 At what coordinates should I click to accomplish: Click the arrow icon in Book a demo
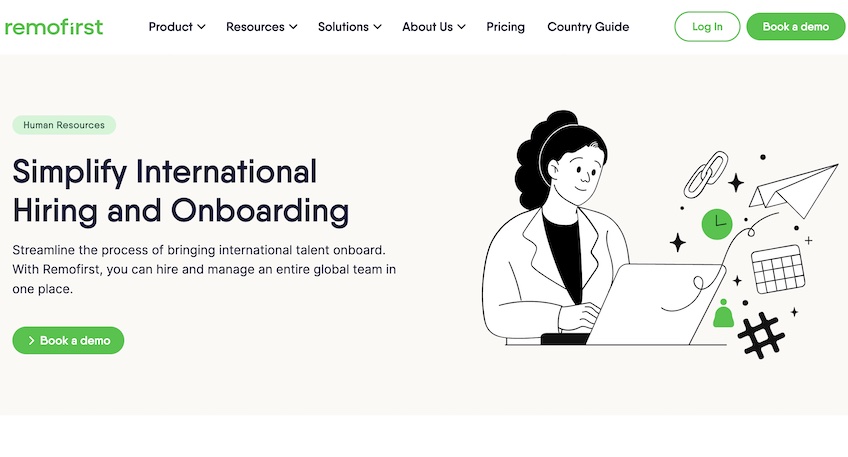pyautogui.click(x=31, y=341)
